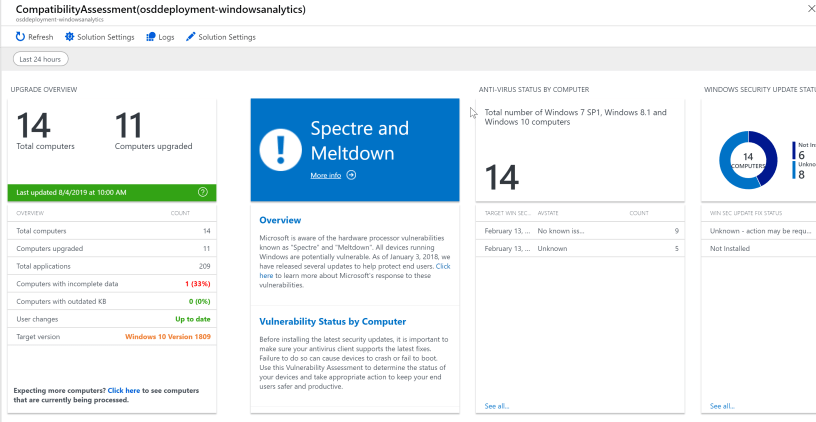The height and width of the screenshot is (422, 816).
Task: Click the Spectre and Meltdown exclamation icon
Action: [279, 150]
